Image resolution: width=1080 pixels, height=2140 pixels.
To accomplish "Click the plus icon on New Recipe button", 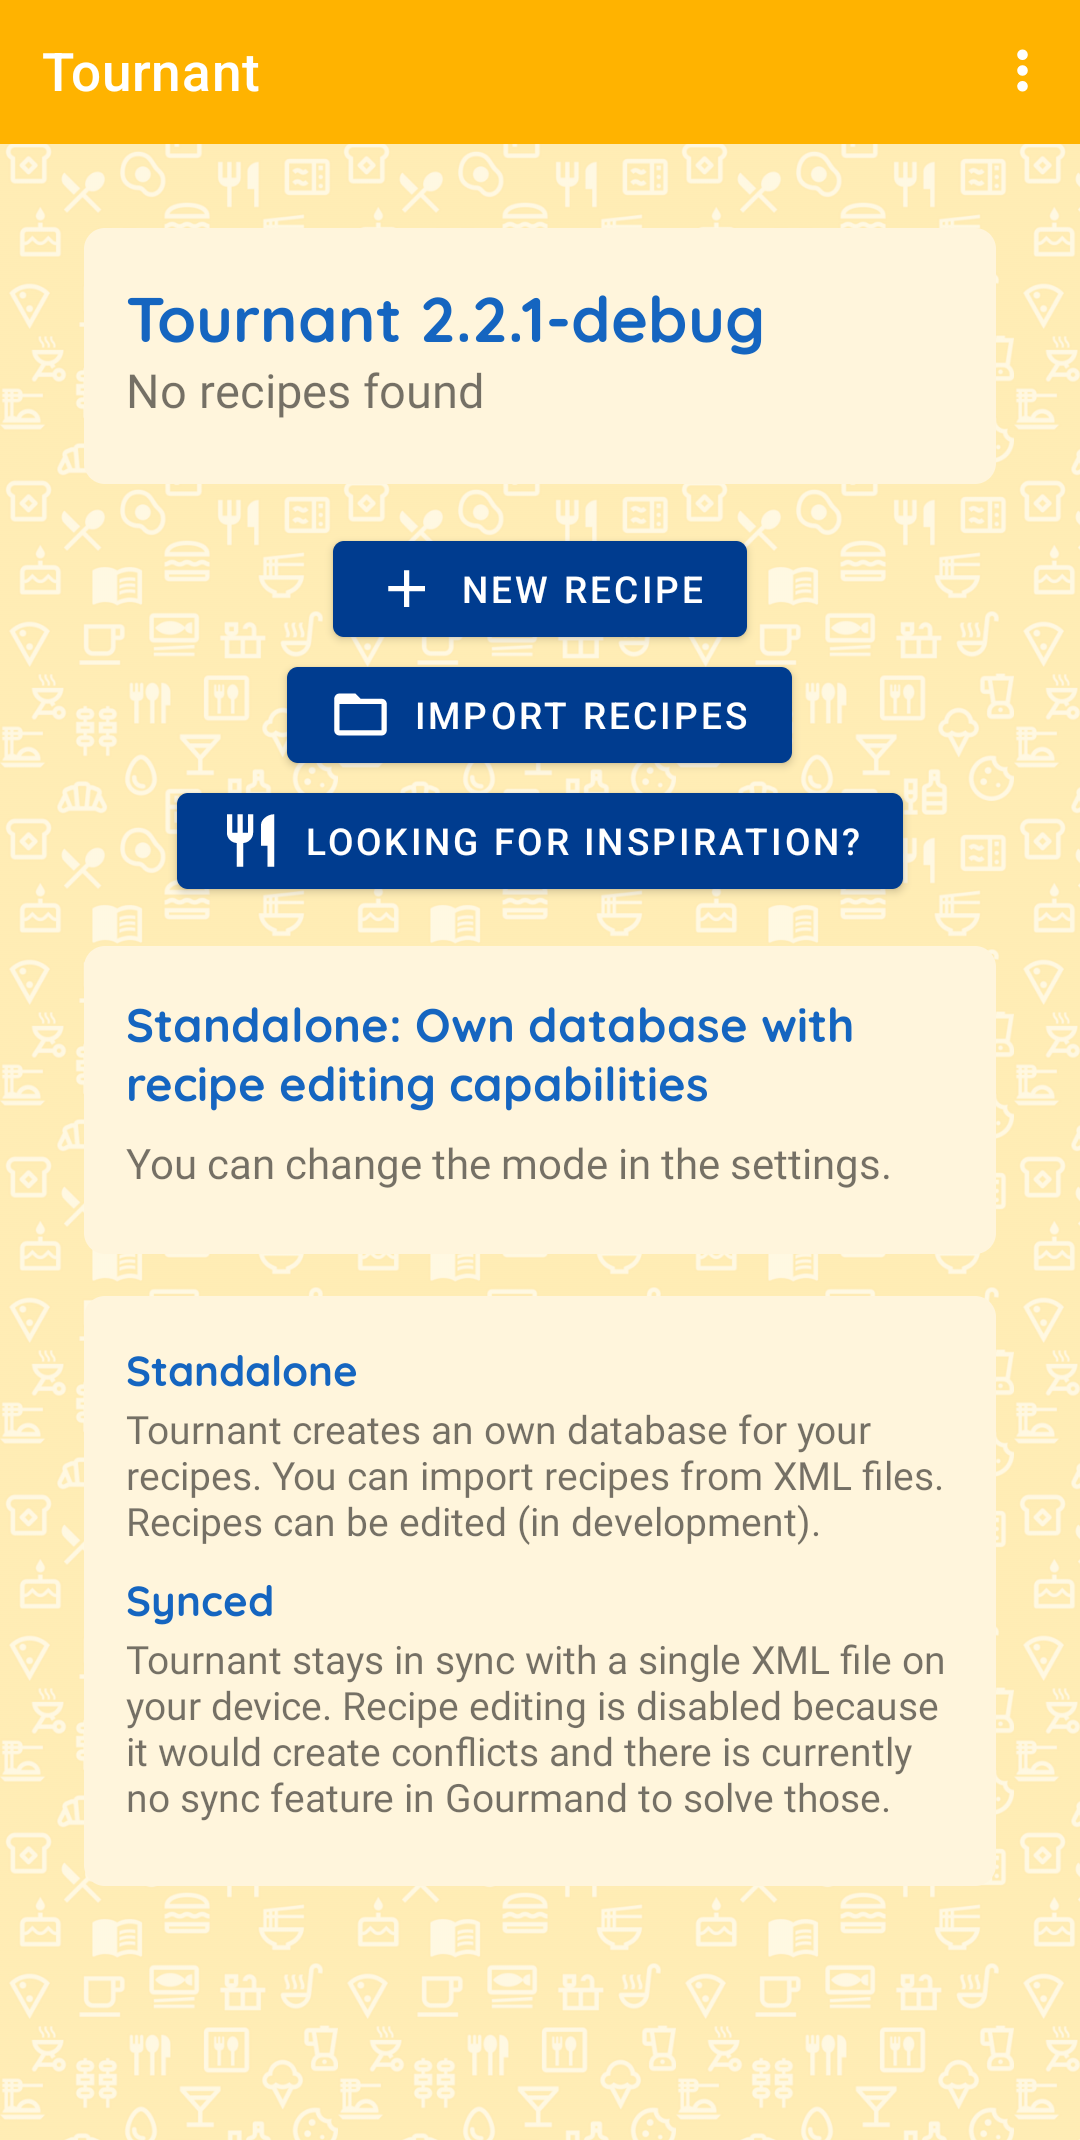I will [x=406, y=589].
